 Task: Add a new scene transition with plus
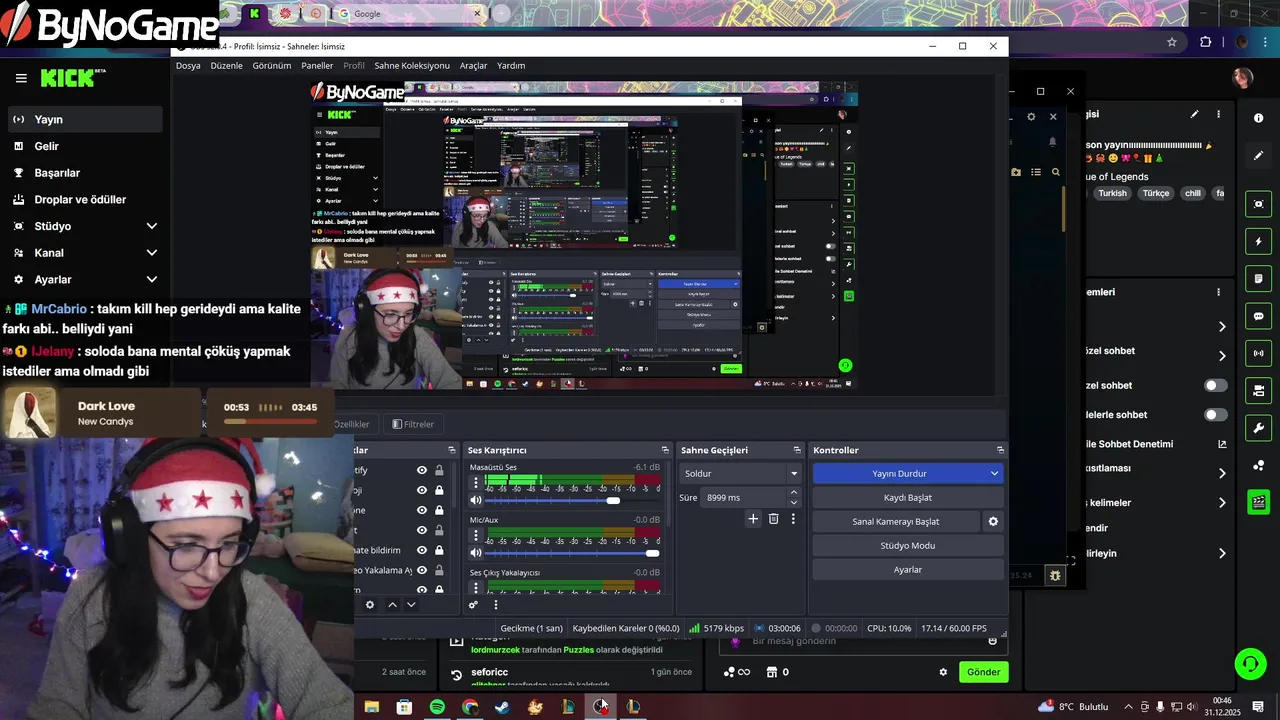pyautogui.click(x=753, y=519)
